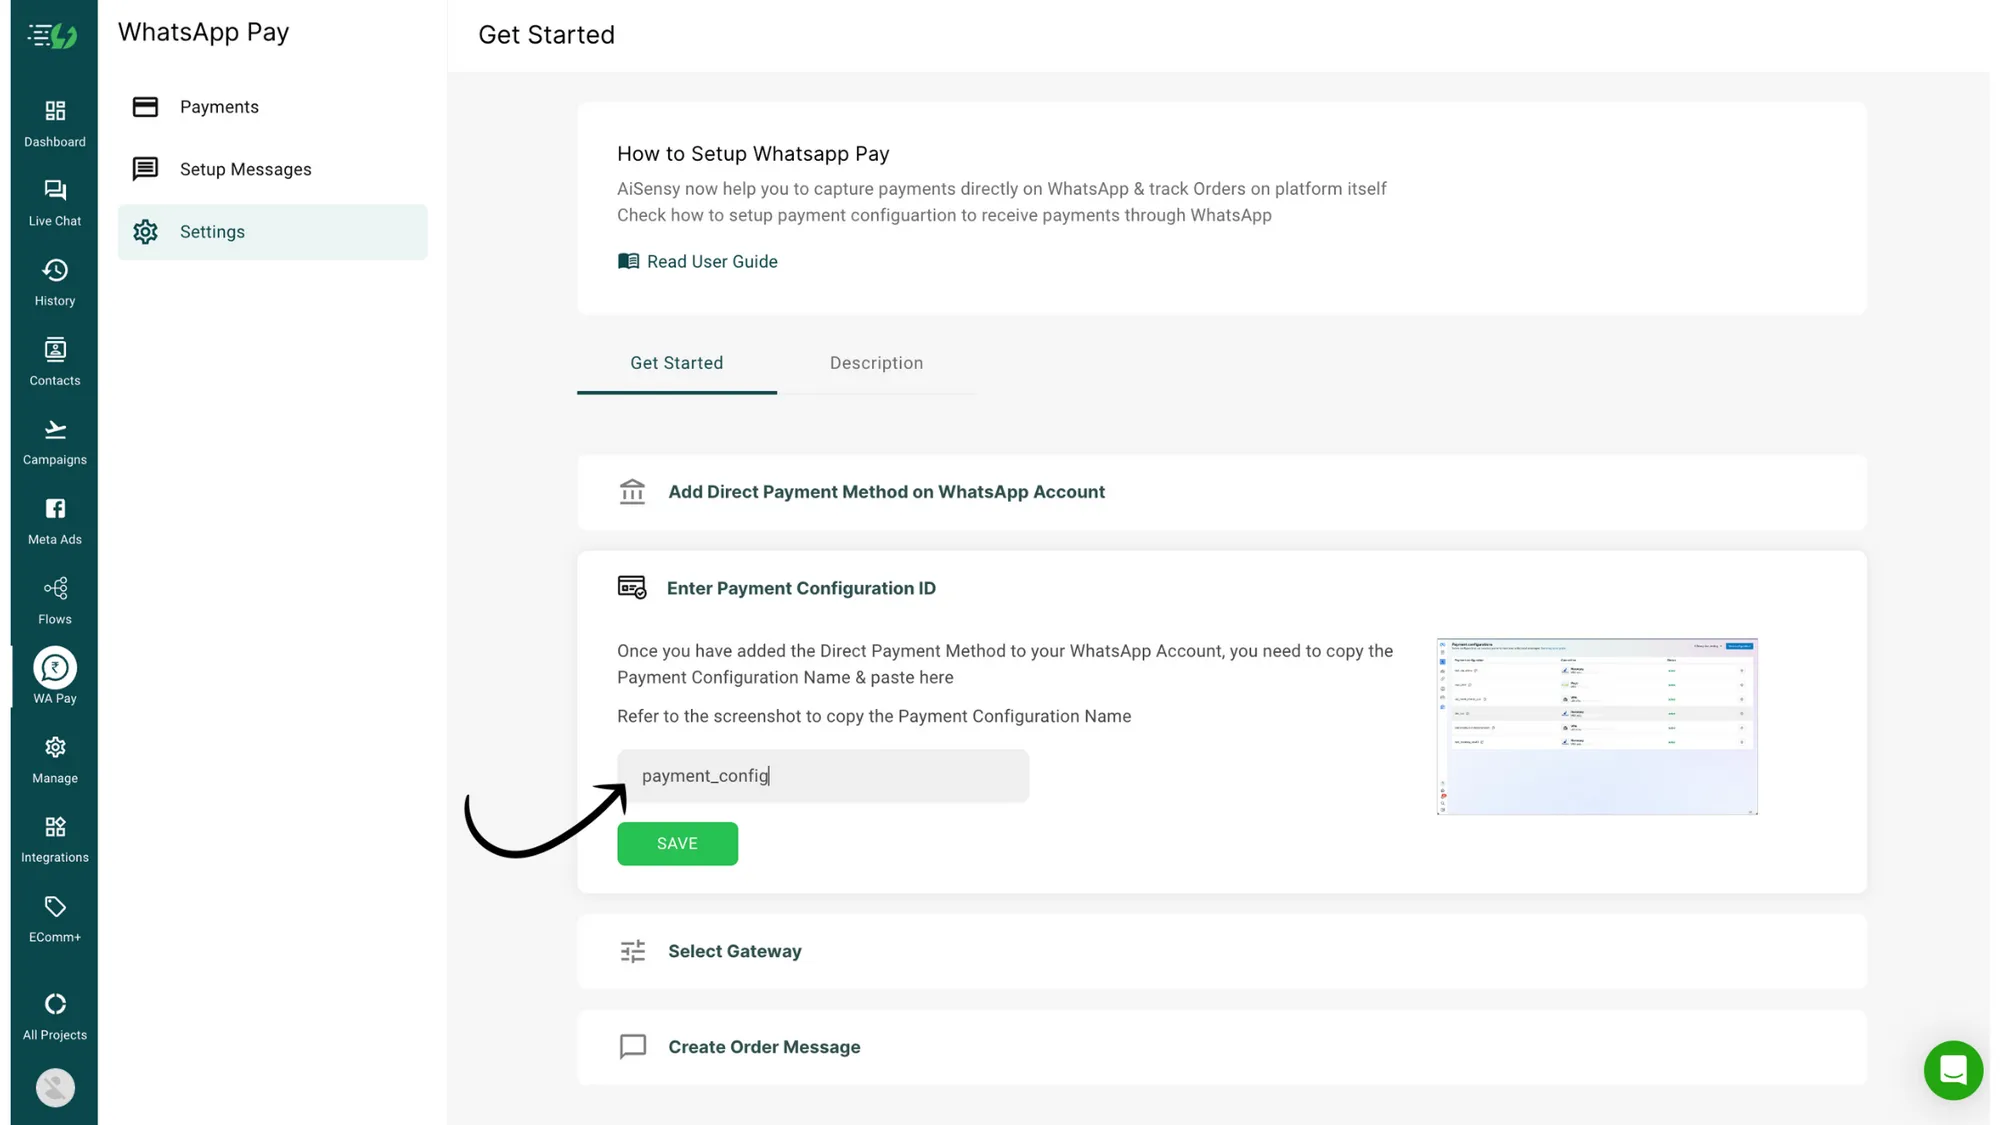Screen dimensions: 2000x1125
Task: Open Live Chat
Action: pos(54,201)
